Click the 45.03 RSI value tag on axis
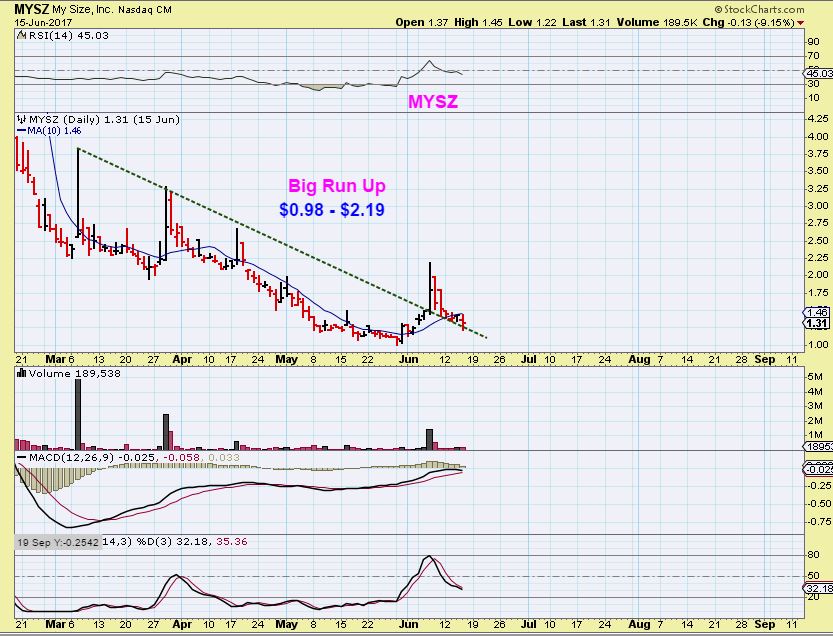Image resolution: width=833 pixels, height=636 pixels. [x=819, y=73]
